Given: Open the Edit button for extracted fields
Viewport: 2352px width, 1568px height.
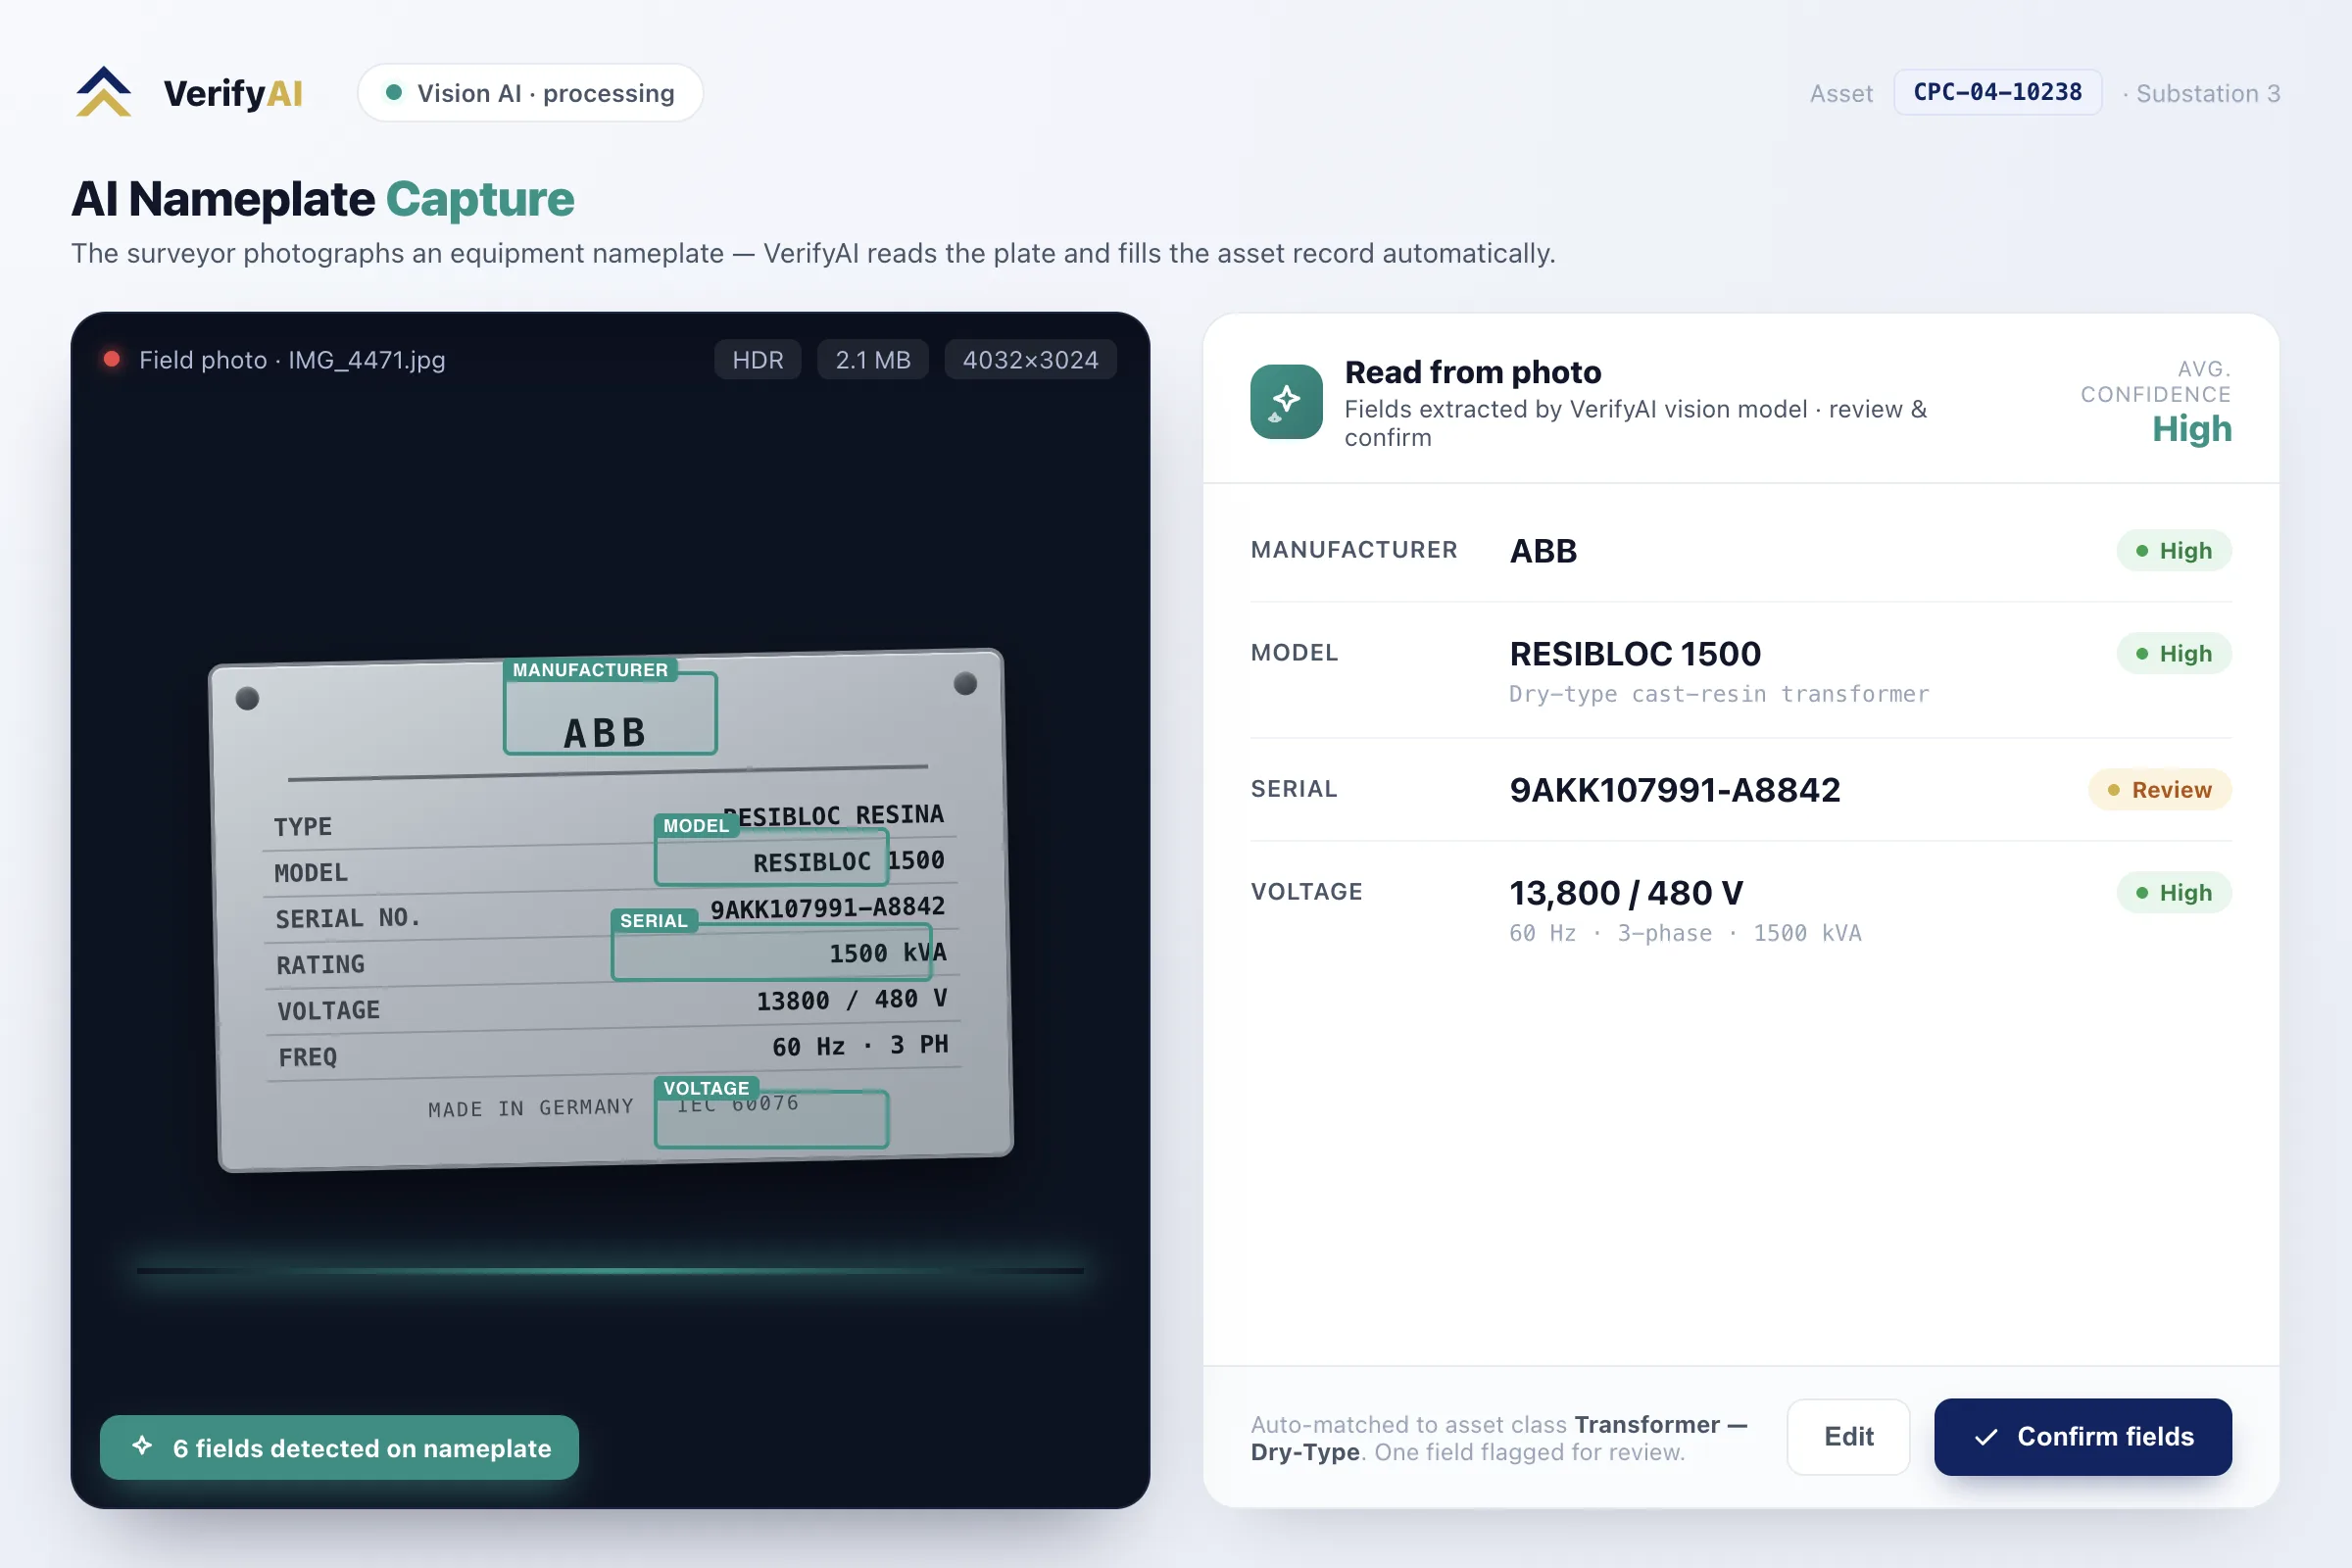Looking at the screenshot, I should coord(1848,1437).
